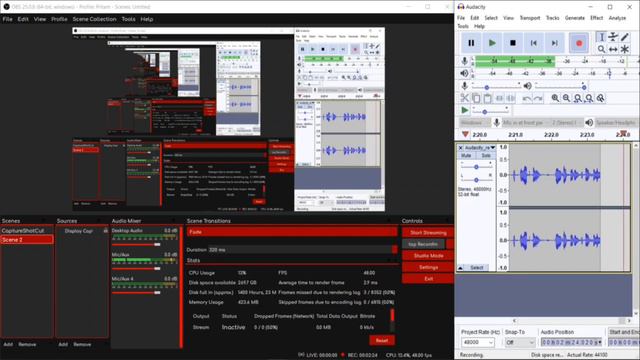
Task: Click the Silence audio icon in Audacity
Action: 511,98
